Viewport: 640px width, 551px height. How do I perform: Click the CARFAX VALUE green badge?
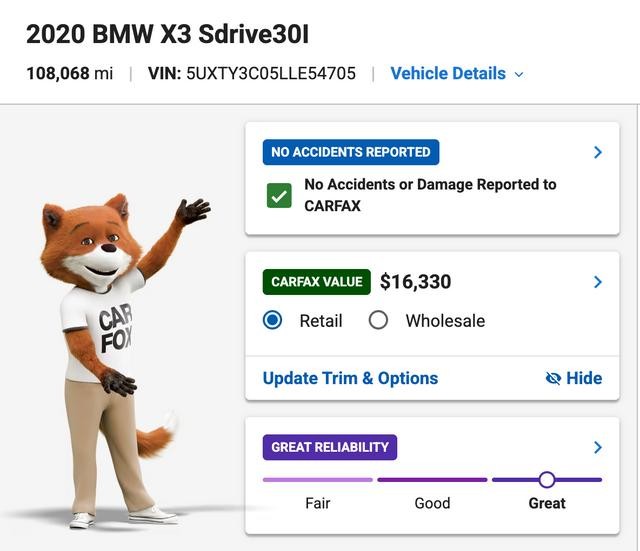[x=317, y=282]
